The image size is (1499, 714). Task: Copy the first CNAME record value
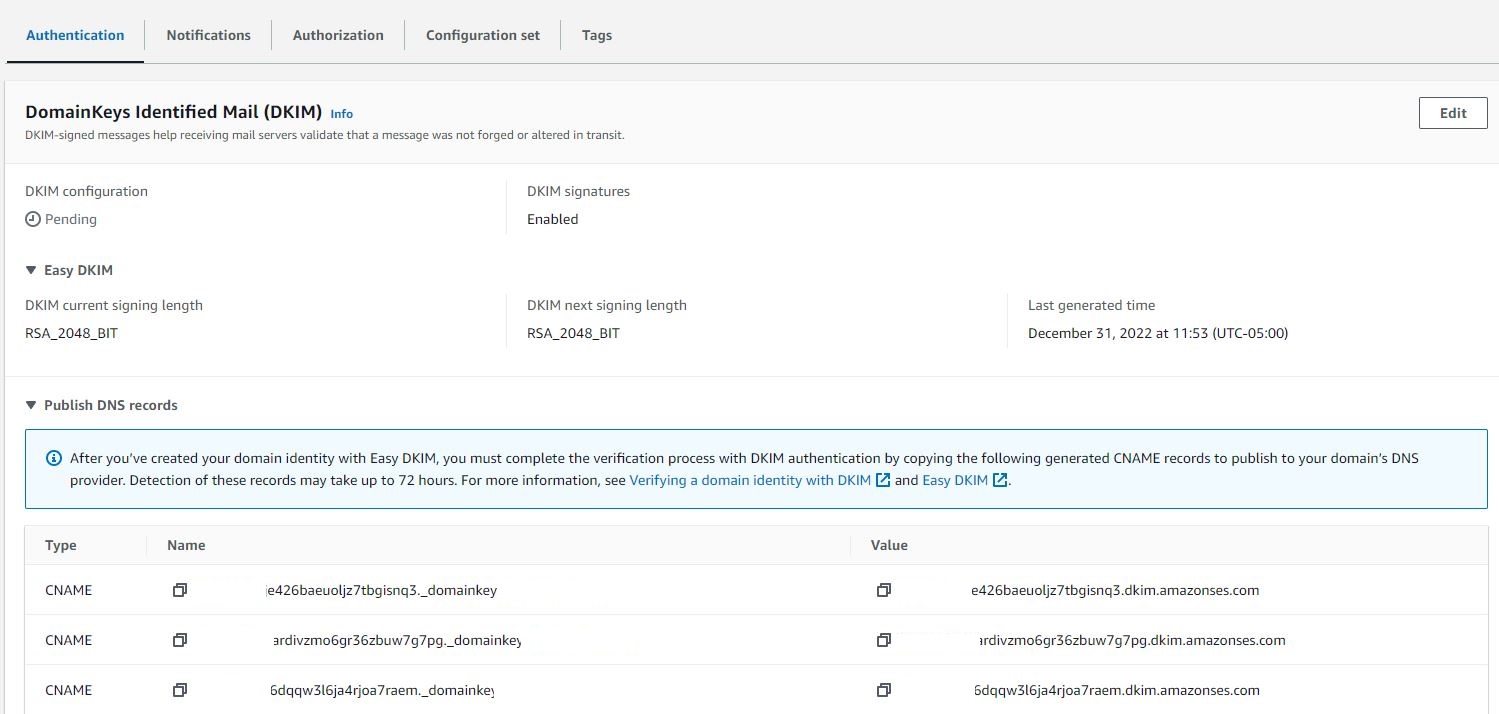click(883, 591)
